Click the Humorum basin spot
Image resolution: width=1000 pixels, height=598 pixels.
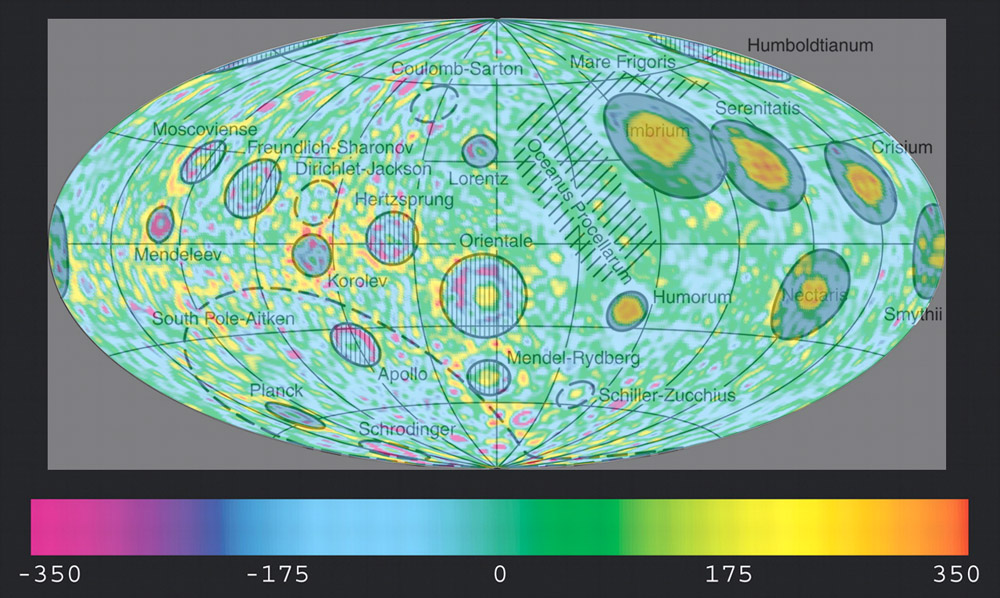coord(628,309)
